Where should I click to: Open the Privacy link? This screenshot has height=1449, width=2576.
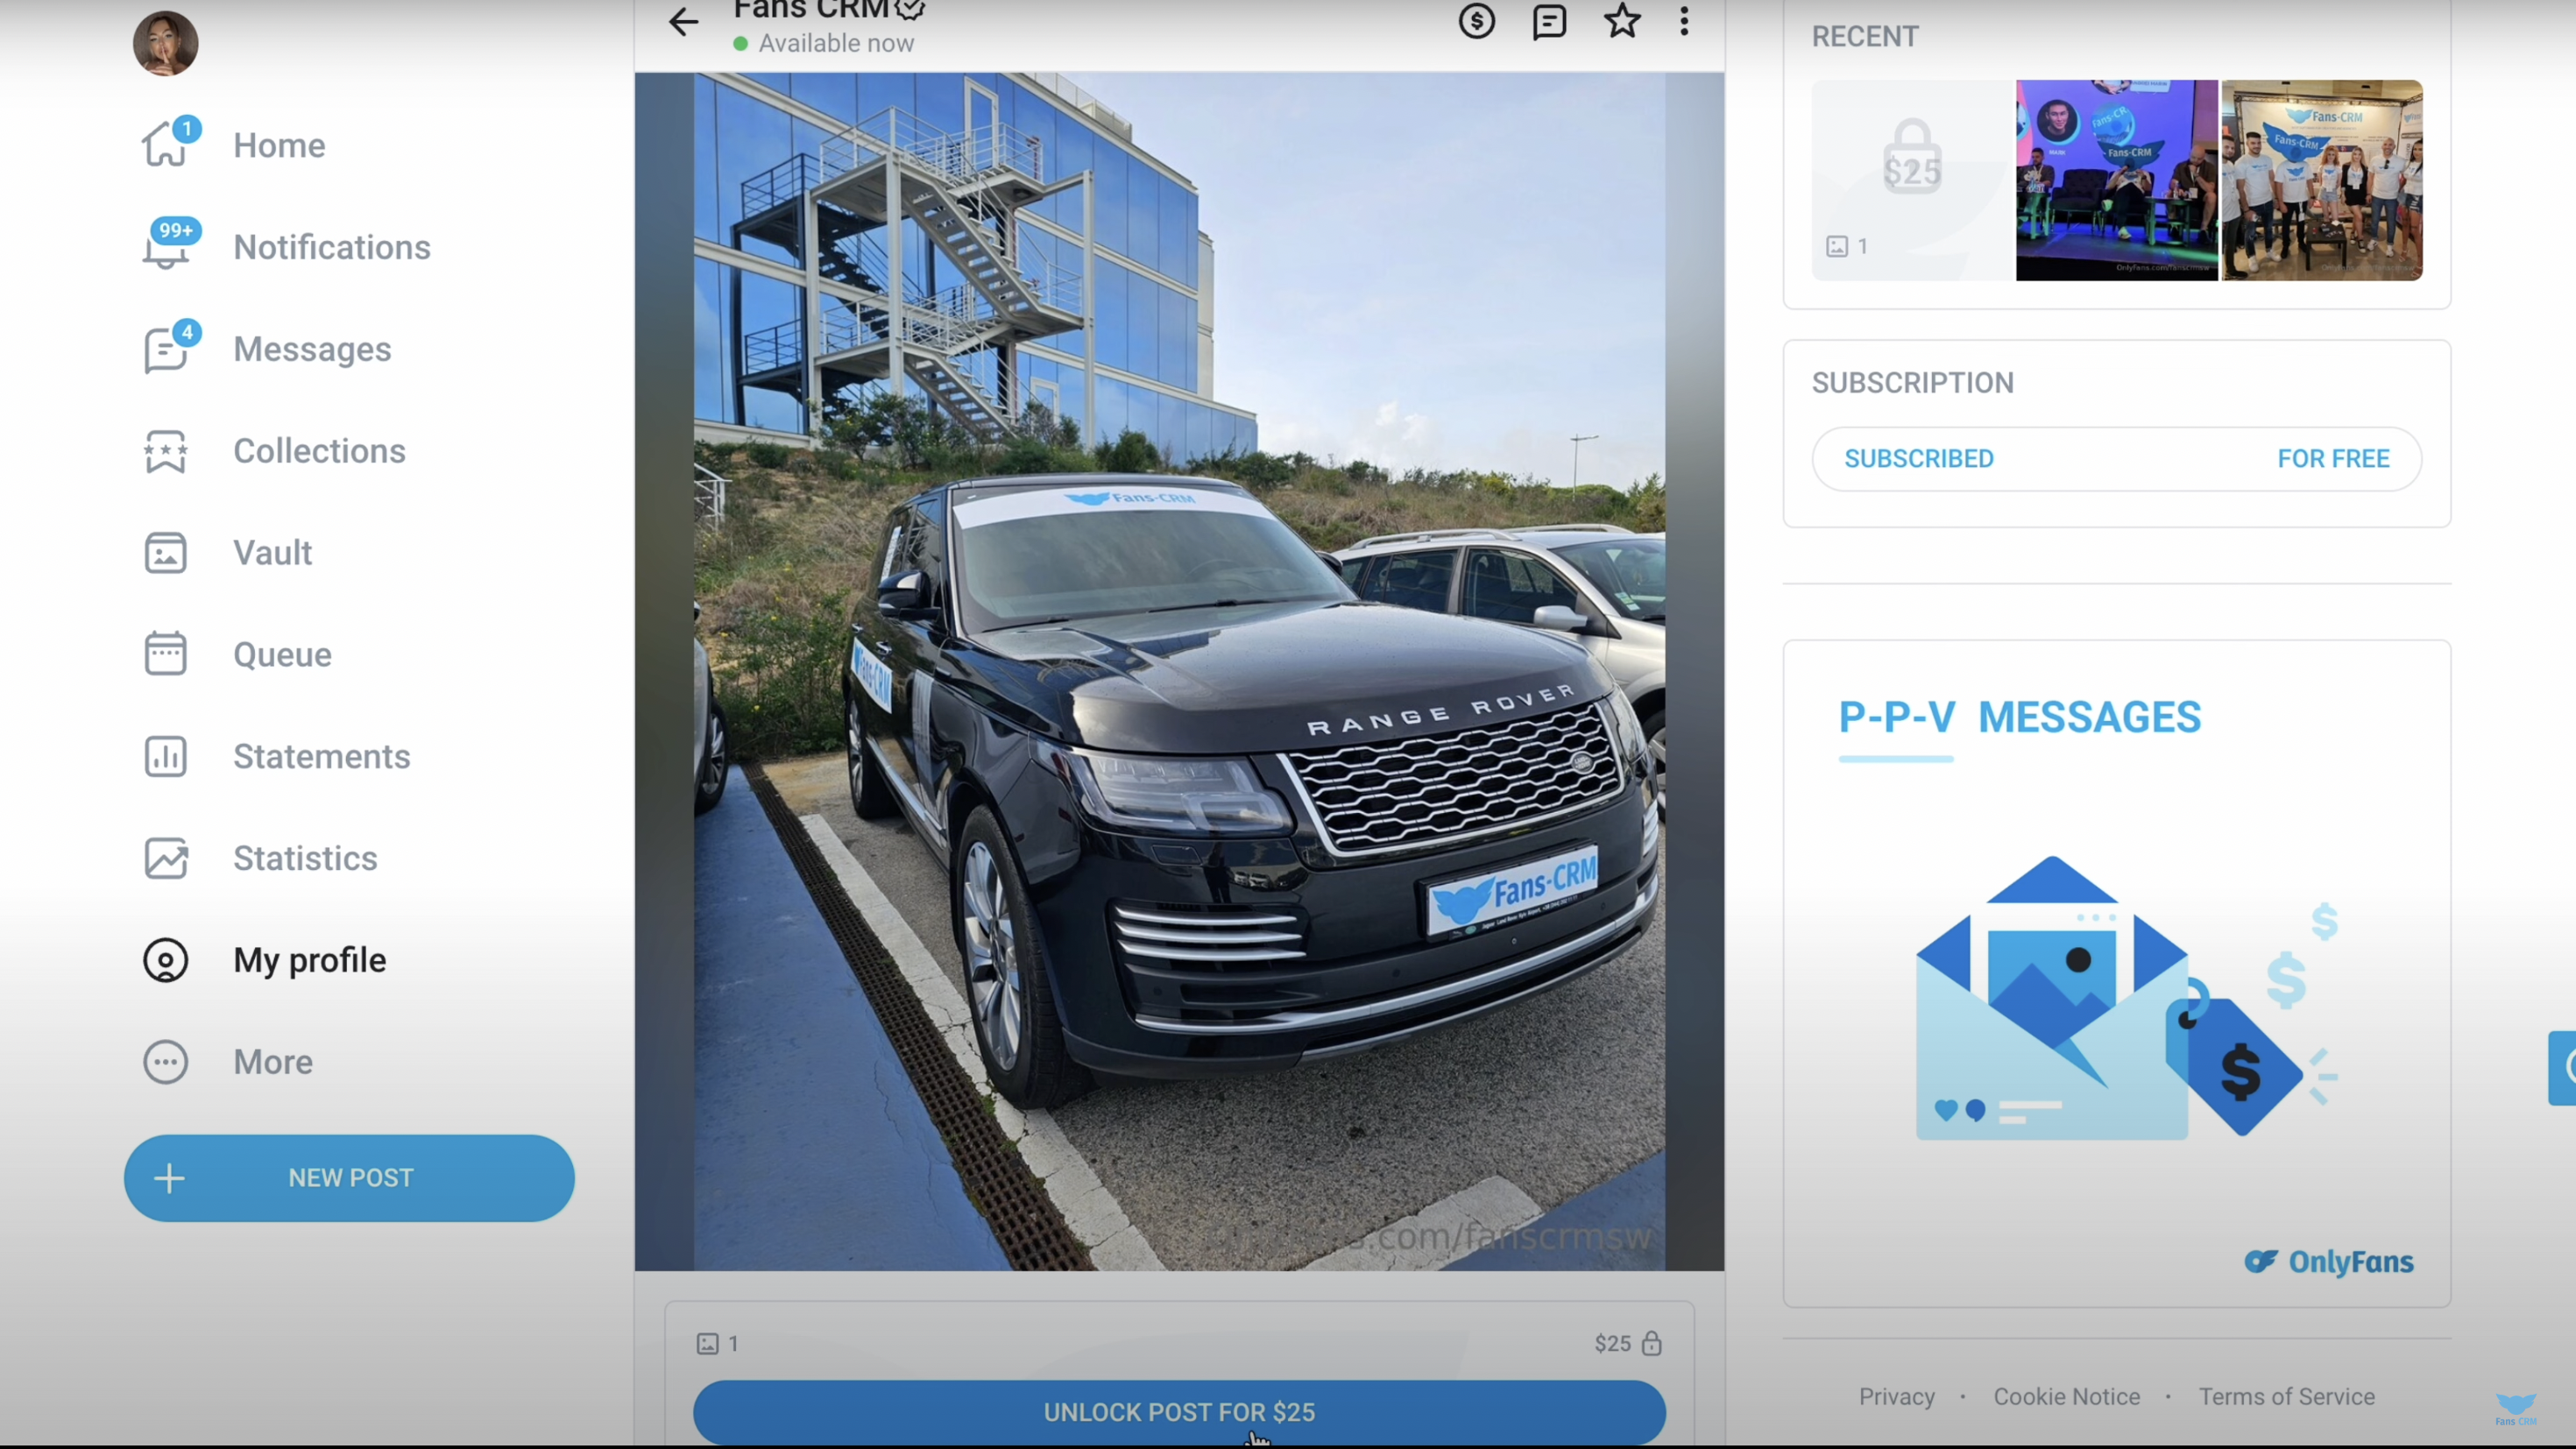[1896, 1397]
